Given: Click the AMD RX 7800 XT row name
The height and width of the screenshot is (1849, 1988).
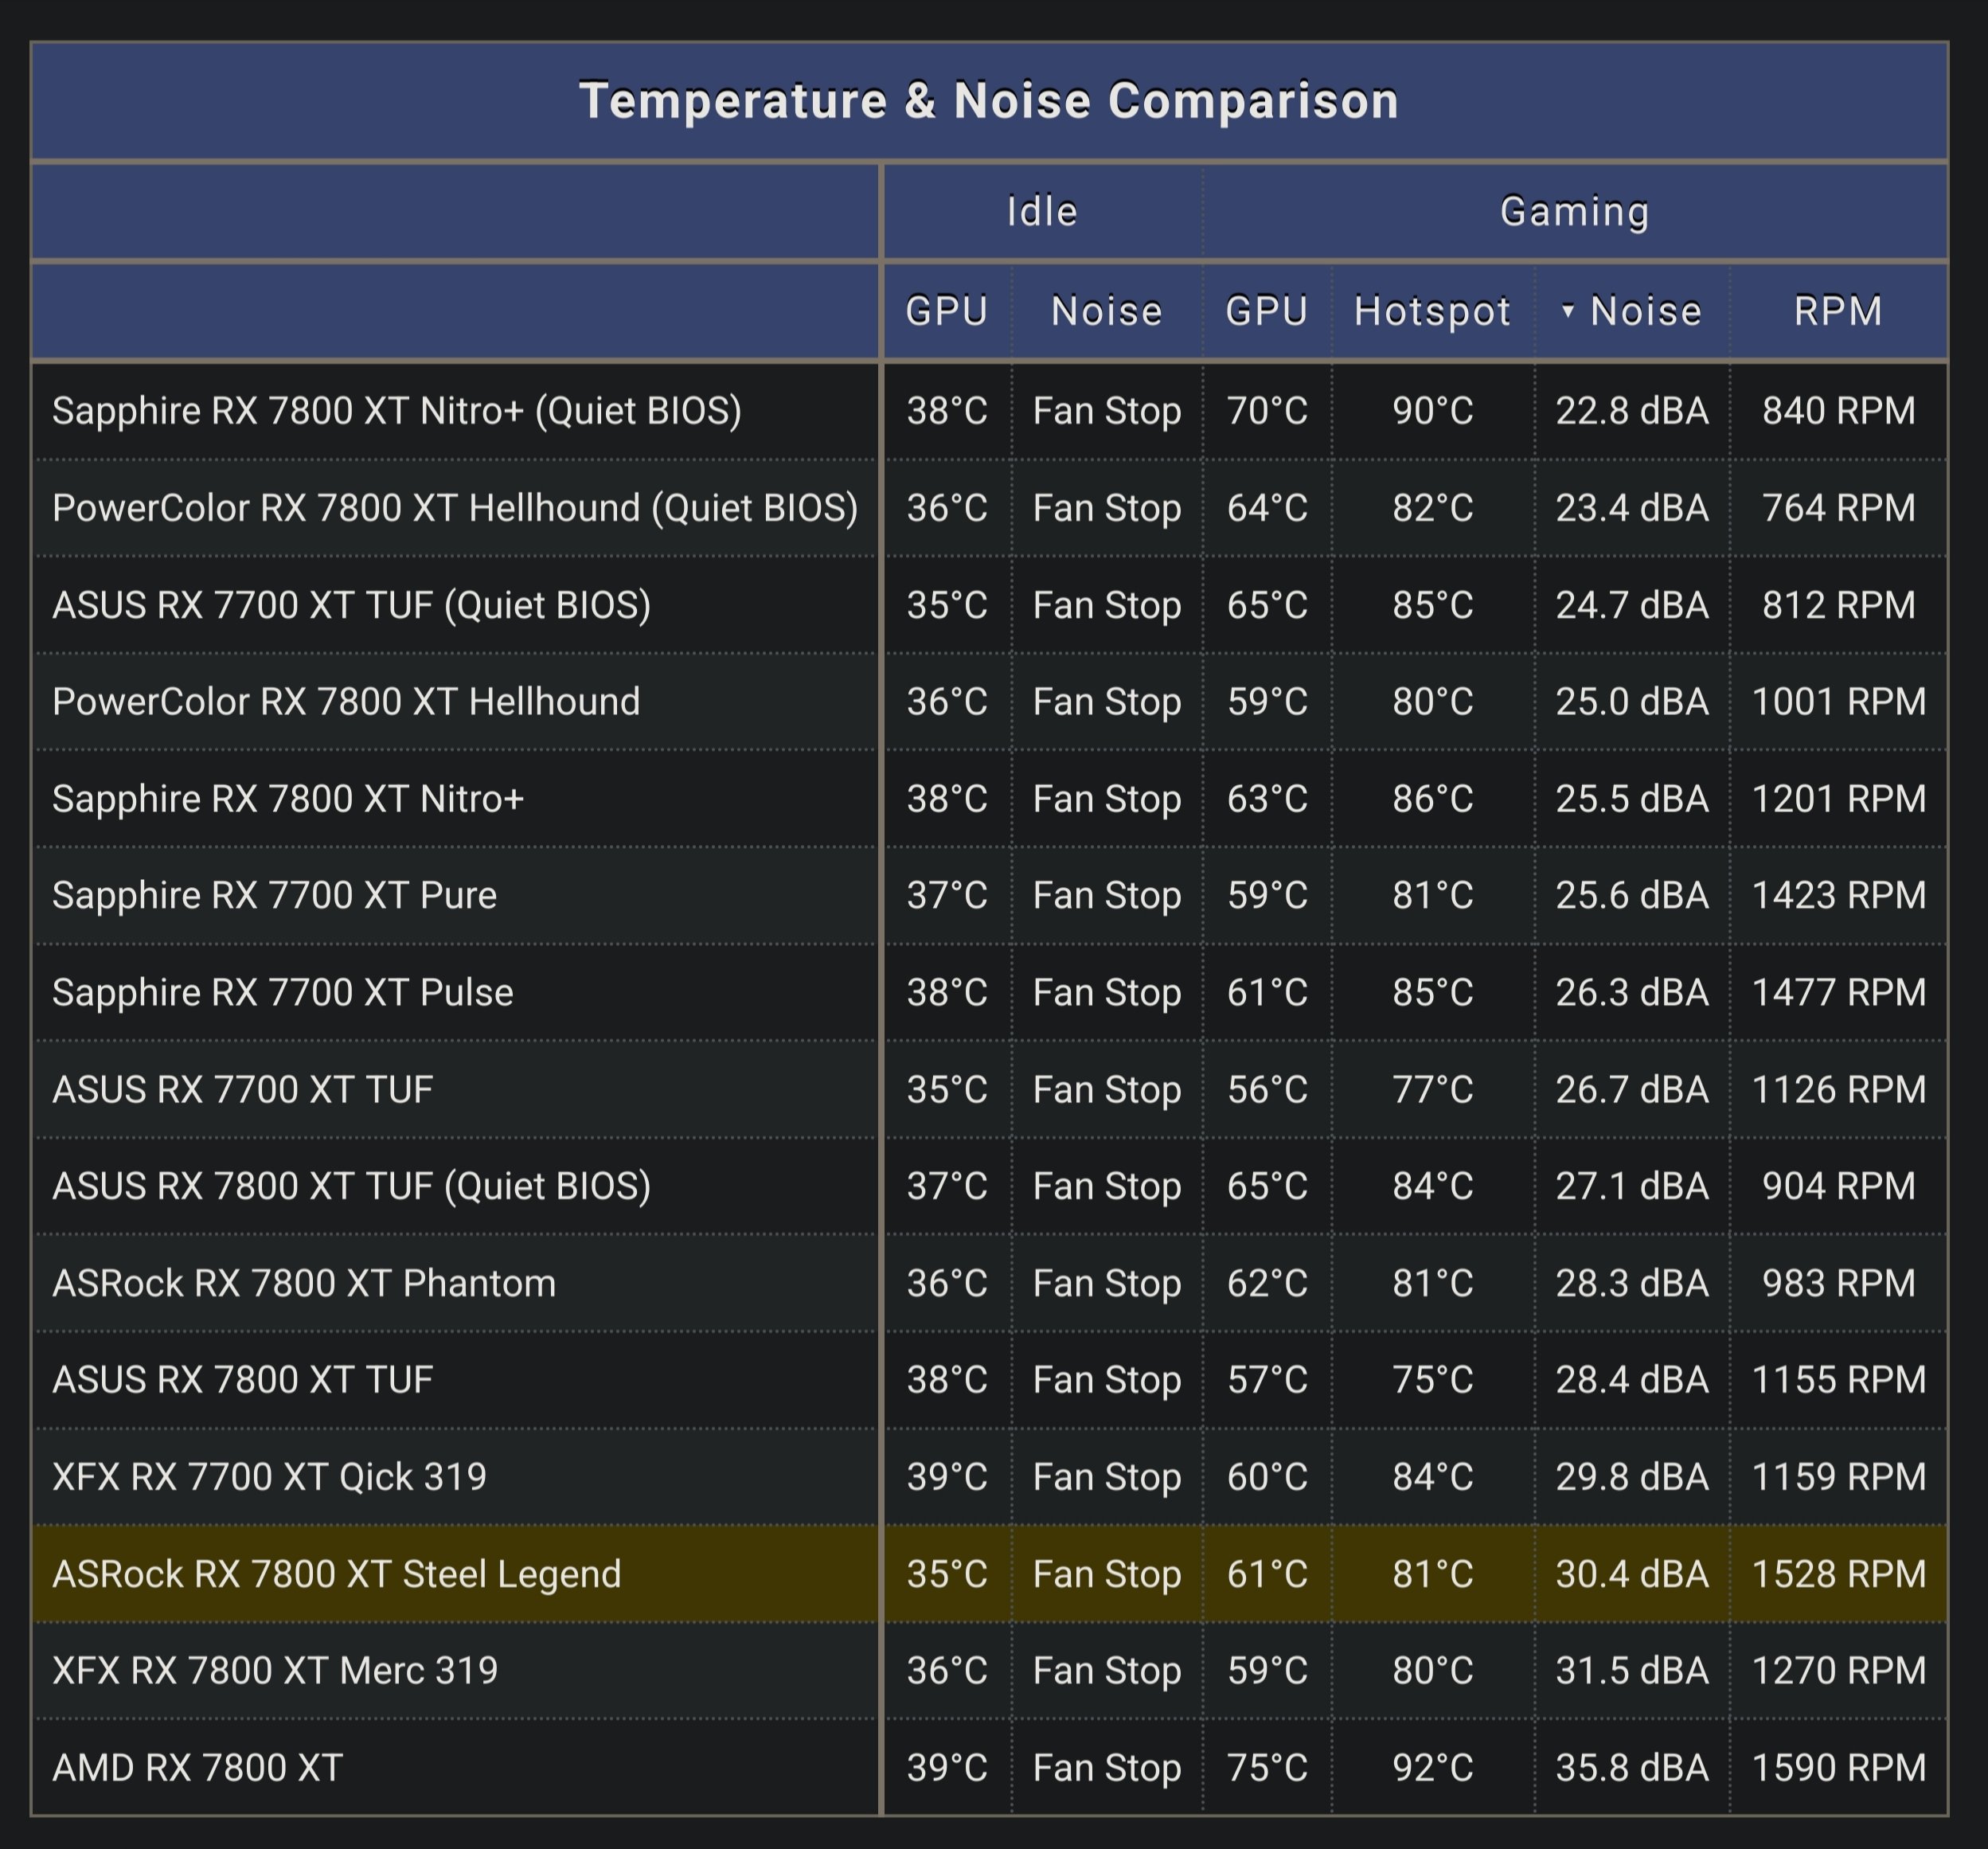Looking at the screenshot, I should pyautogui.click(x=197, y=1768).
